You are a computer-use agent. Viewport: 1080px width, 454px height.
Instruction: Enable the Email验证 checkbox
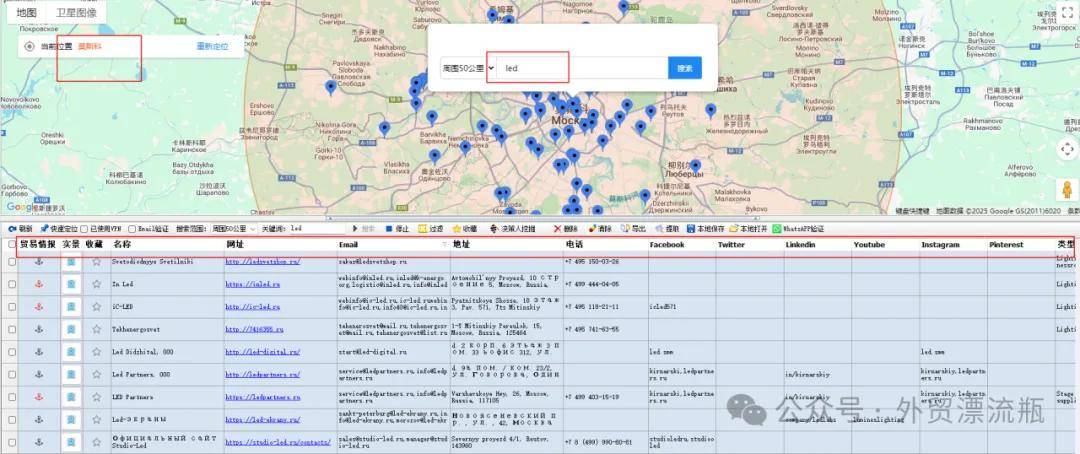131,229
